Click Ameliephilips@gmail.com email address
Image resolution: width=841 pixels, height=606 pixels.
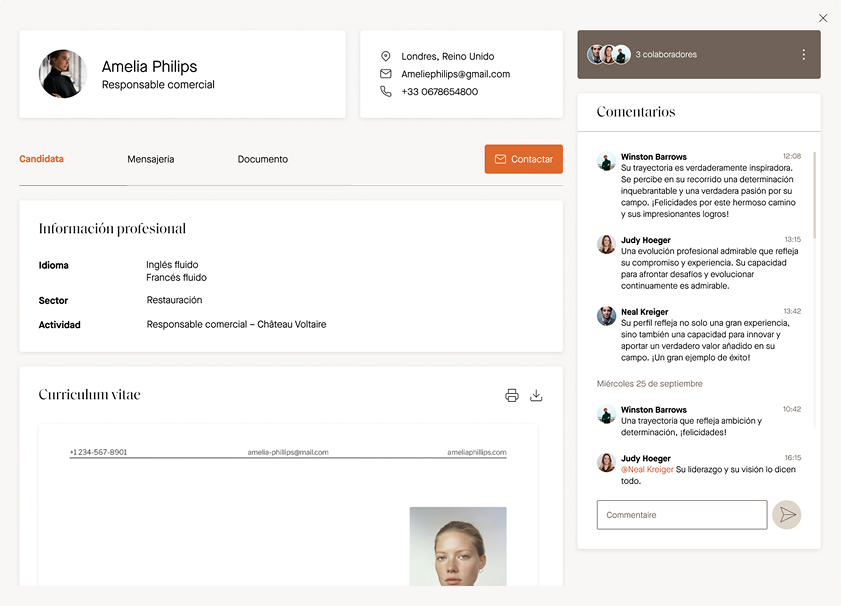(456, 74)
